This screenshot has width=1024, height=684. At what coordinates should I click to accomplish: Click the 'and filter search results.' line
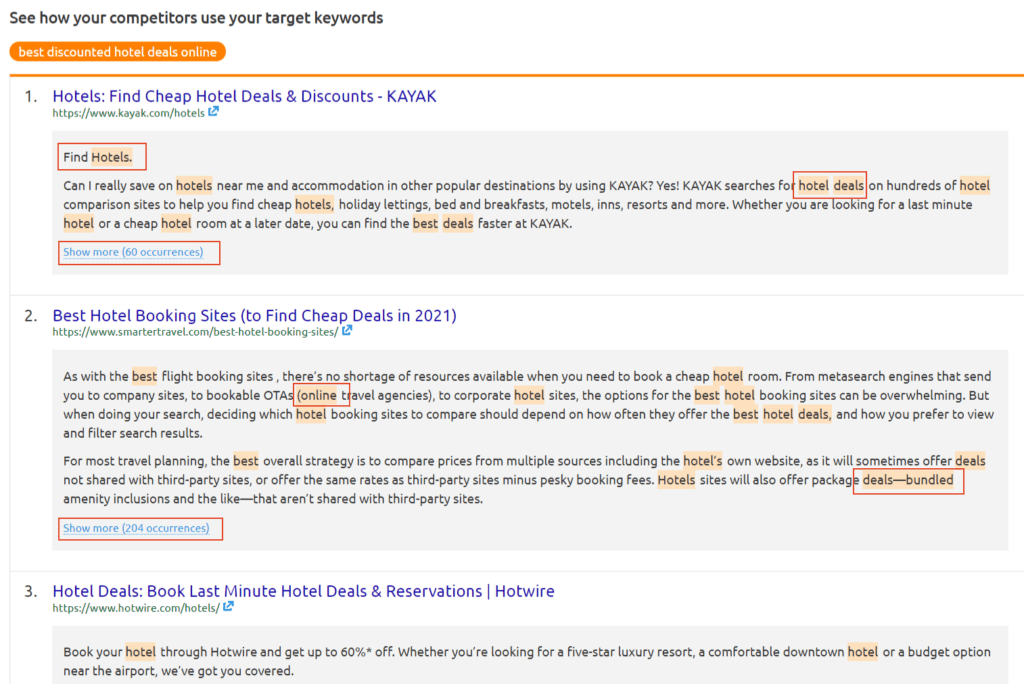pyautogui.click(x=133, y=433)
